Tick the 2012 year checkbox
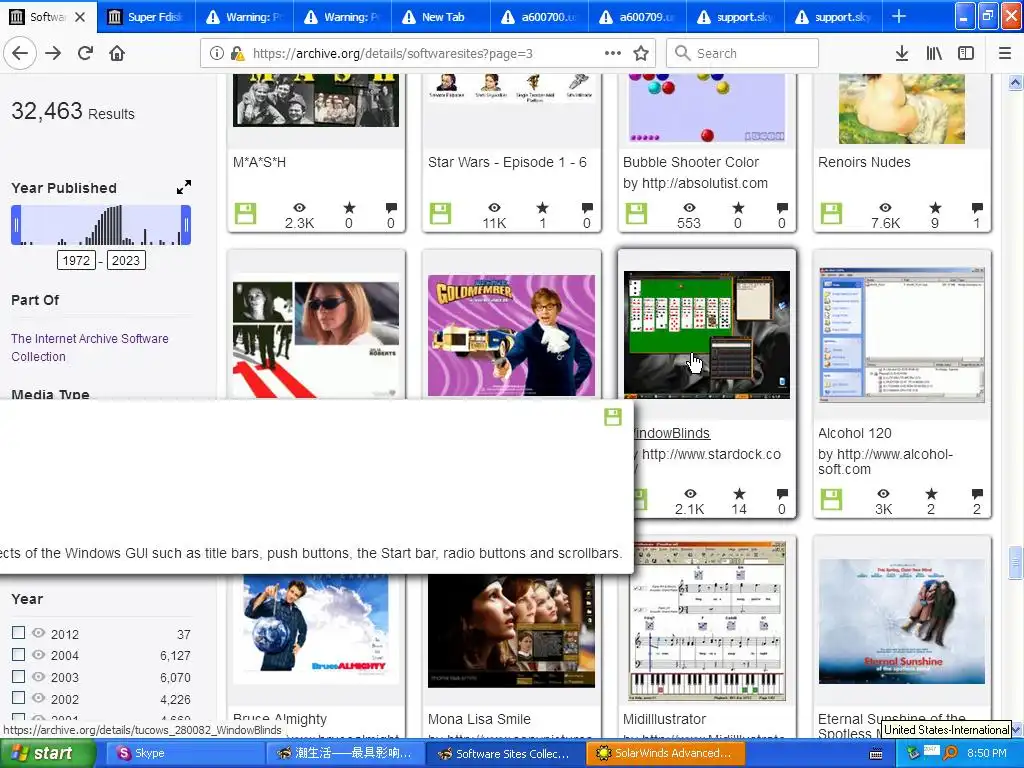Screen dimensions: 1024x768 point(18,632)
